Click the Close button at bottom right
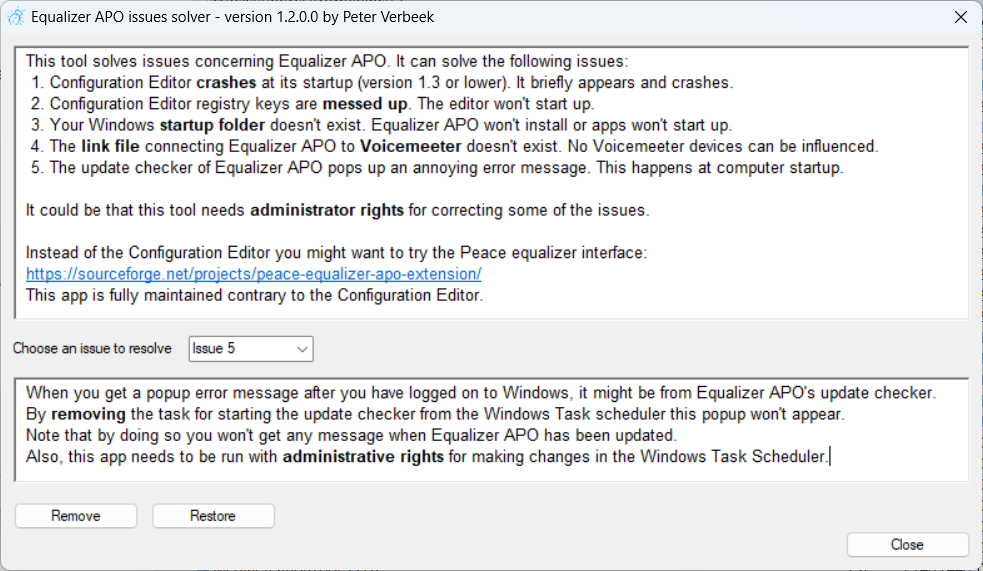983x571 pixels. [907, 545]
